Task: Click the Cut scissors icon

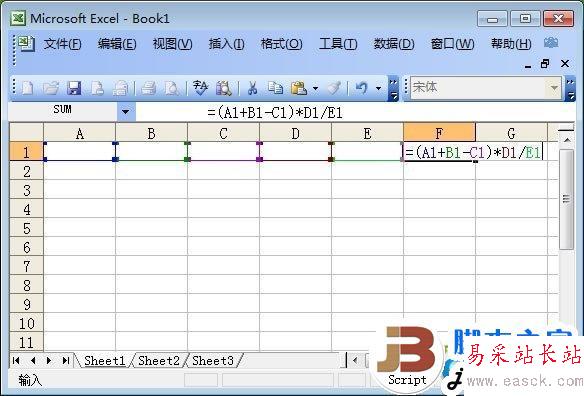Action: [x=252, y=88]
